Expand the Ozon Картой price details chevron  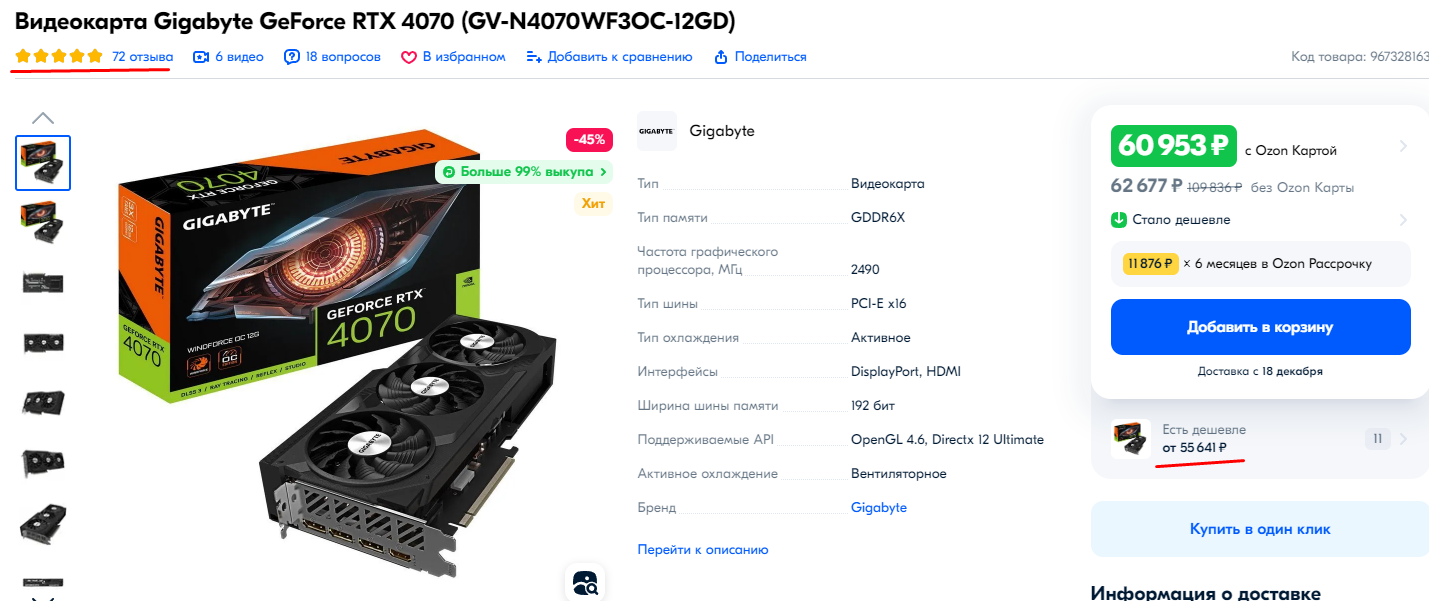(x=1402, y=146)
